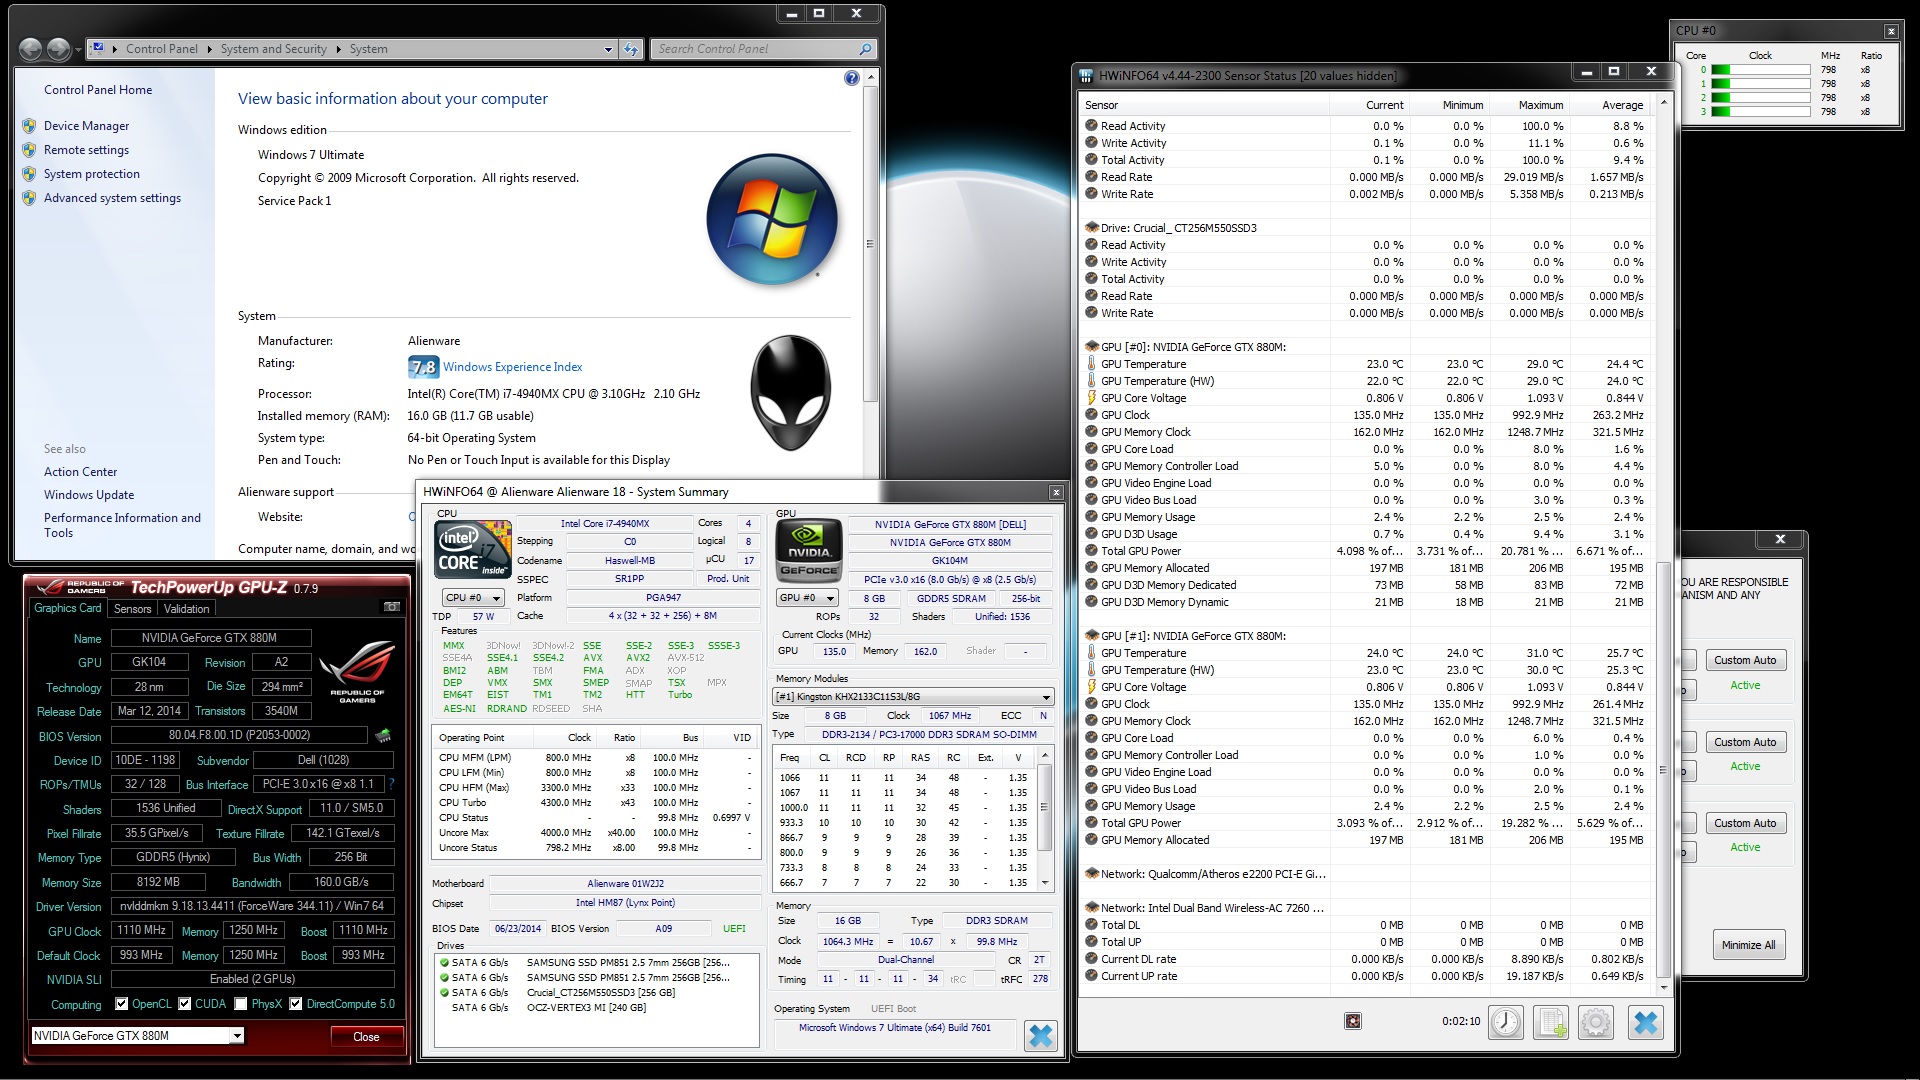This screenshot has height=1080, width=1920.
Task: Click the Control Panel forward arrow
Action: click(x=59, y=48)
